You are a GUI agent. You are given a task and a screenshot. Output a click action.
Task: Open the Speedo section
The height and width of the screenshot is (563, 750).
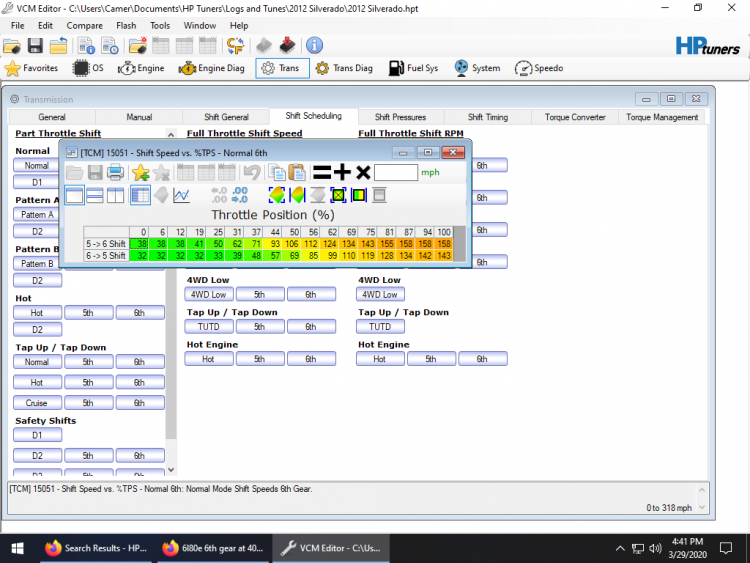(539, 68)
